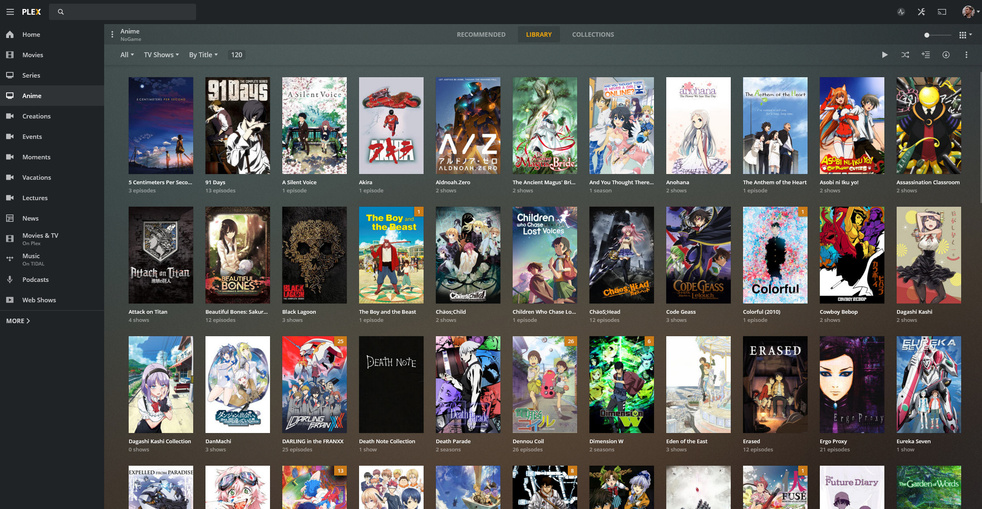This screenshot has height=509, width=982.
Task: Open the Anime library options dots
Action: [112, 34]
